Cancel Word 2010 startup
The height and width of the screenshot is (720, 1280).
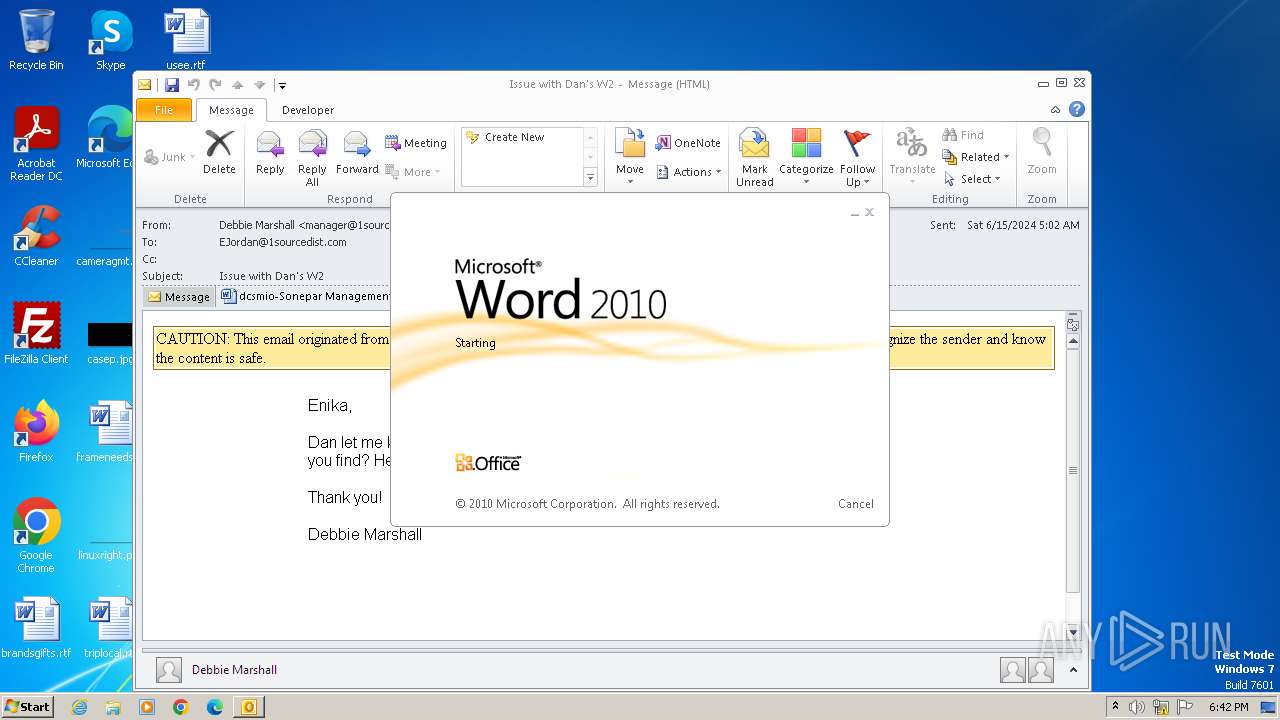(856, 504)
